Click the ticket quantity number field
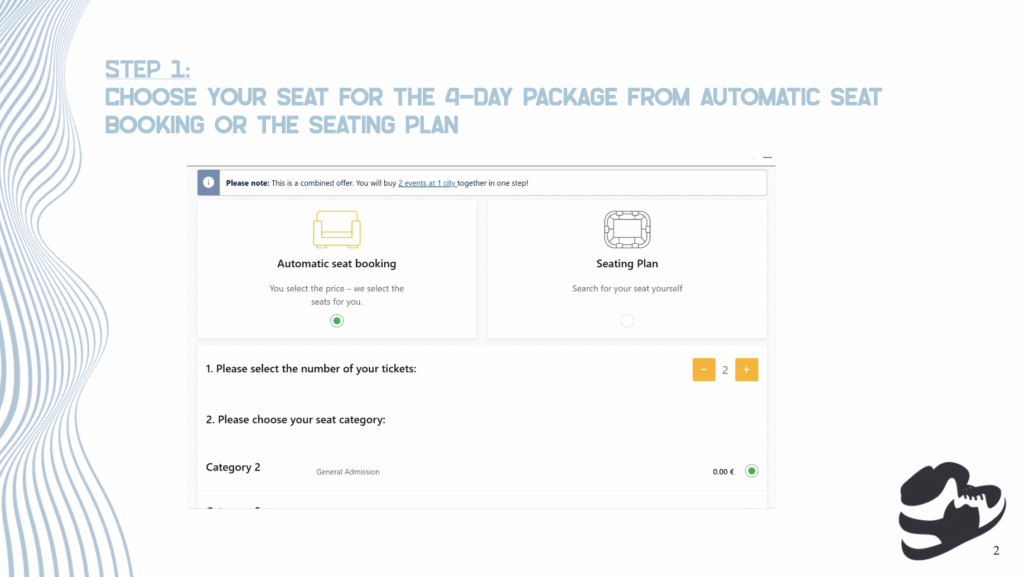The width and height of the screenshot is (1024, 577). [x=725, y=369]
